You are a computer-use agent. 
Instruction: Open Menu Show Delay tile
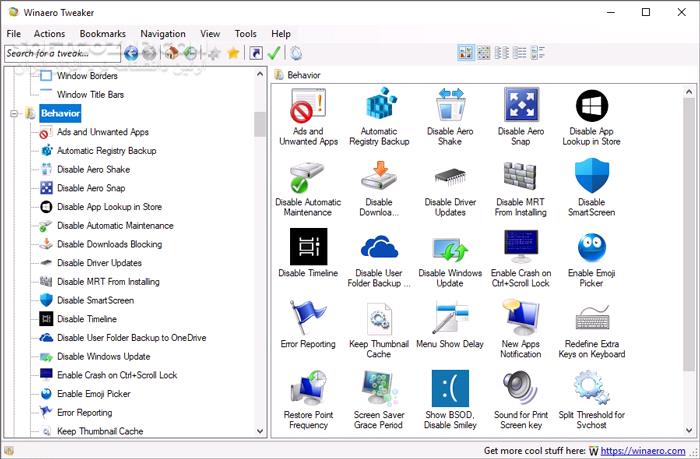click(x=450, y=324)
